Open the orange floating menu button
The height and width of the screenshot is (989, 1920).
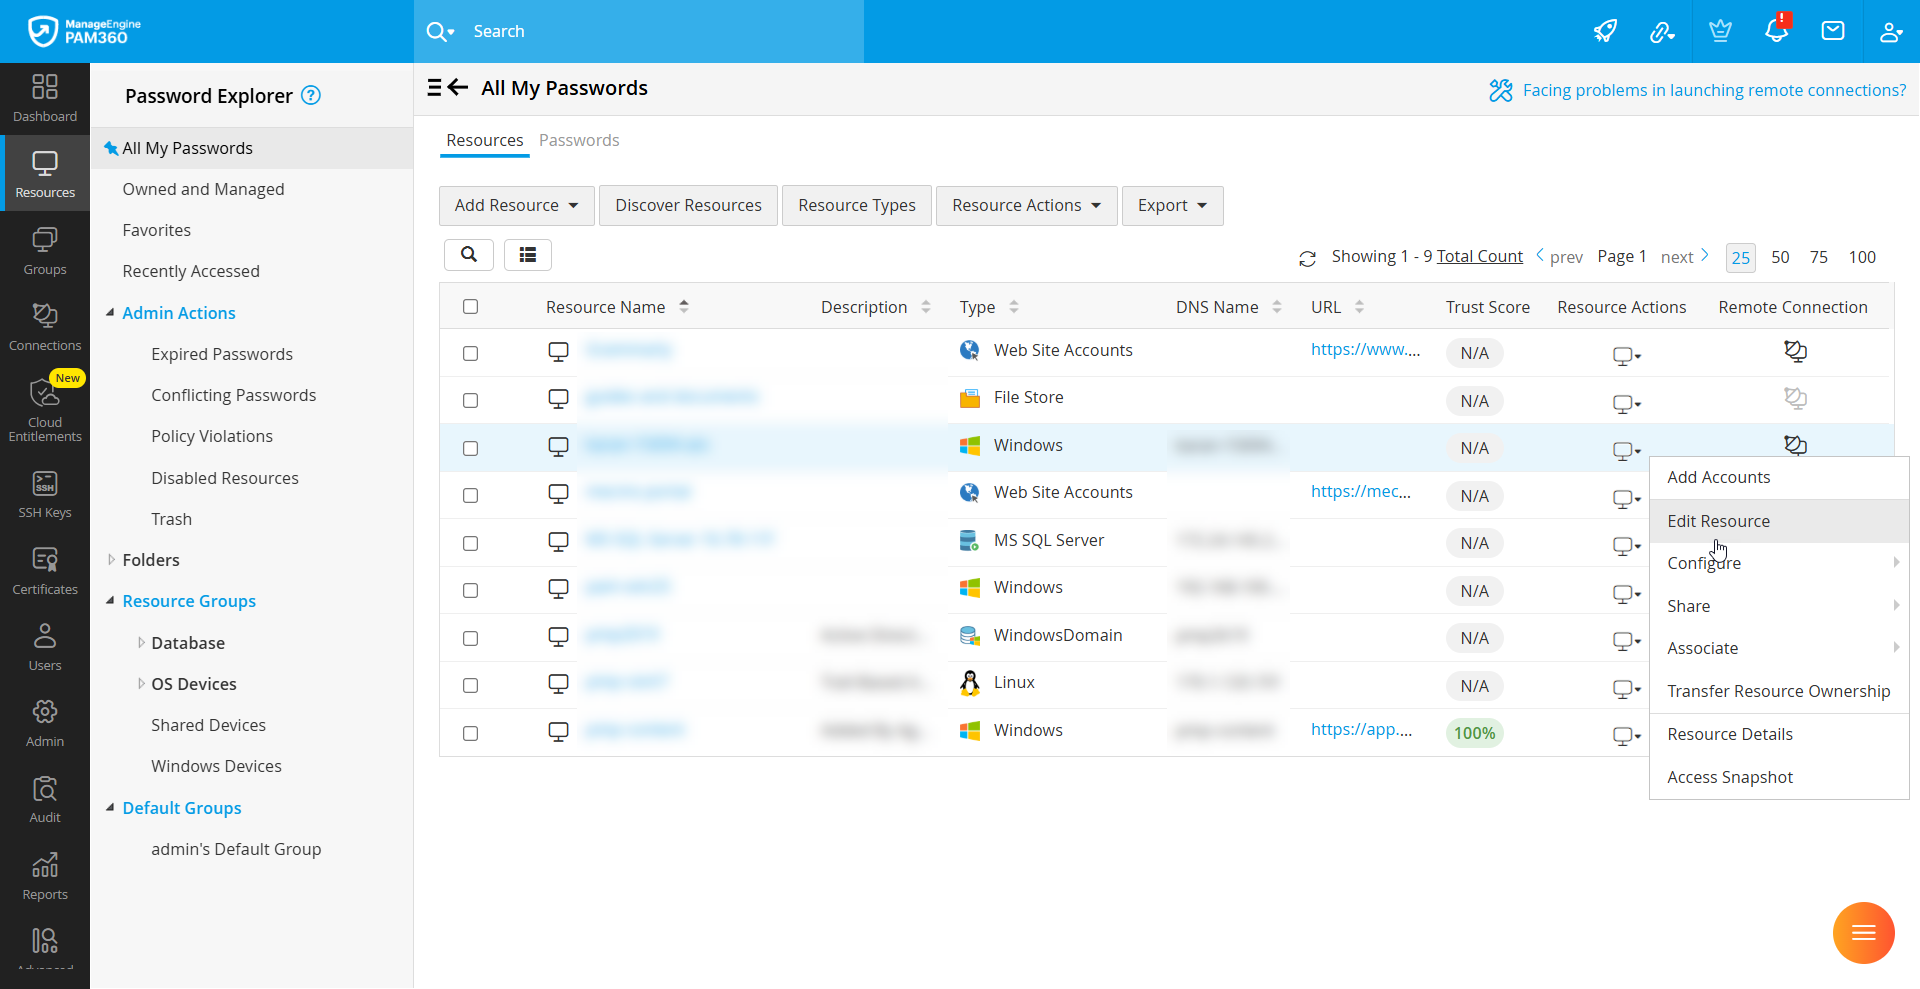[x=1863, y=933]
